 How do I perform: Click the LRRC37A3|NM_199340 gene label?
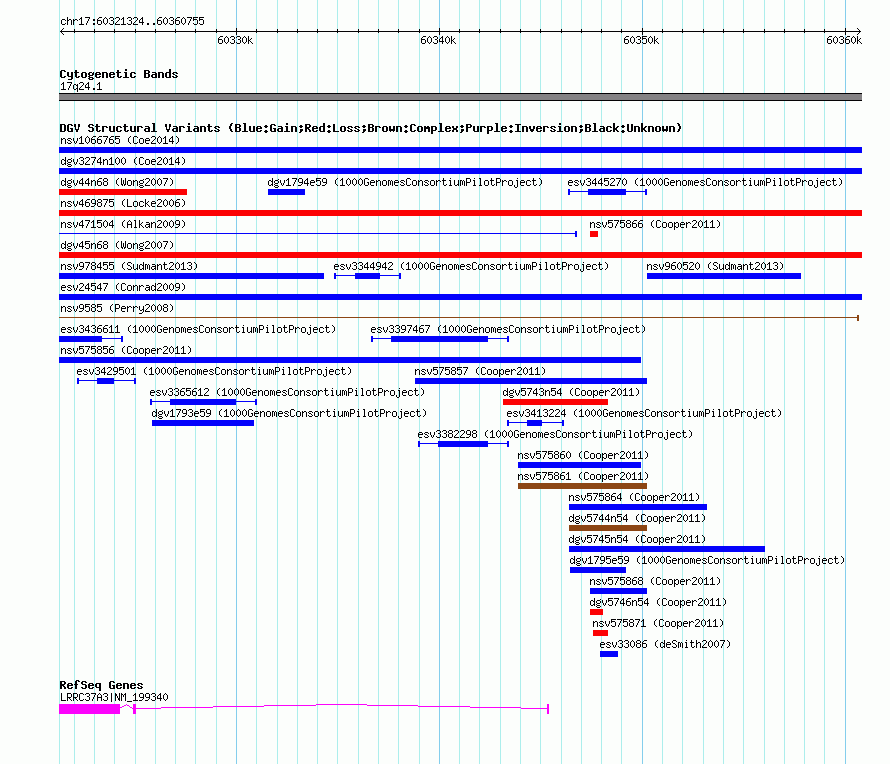[x=114, y=697]
